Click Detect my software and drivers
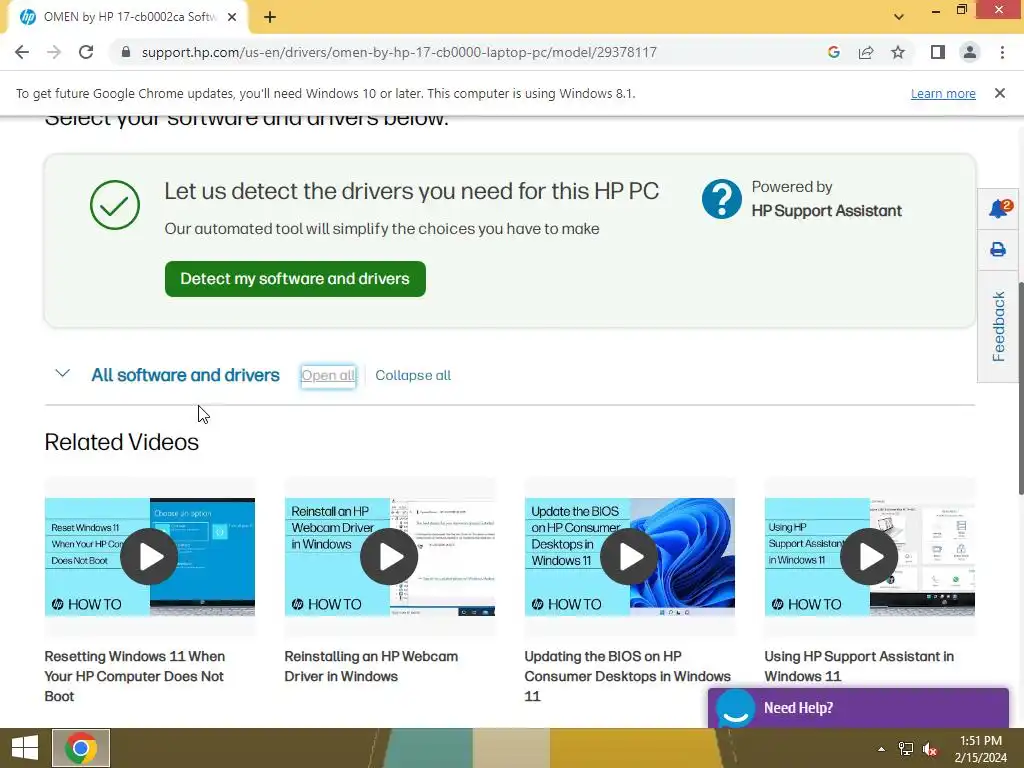1024x768 pixels. coord(295,279)
